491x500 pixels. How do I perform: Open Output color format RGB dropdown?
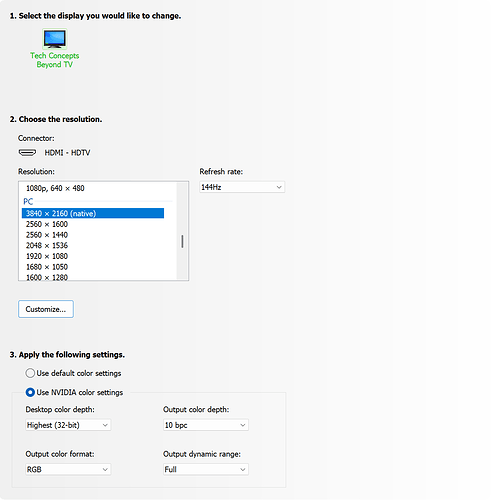[x=68, y=469]
